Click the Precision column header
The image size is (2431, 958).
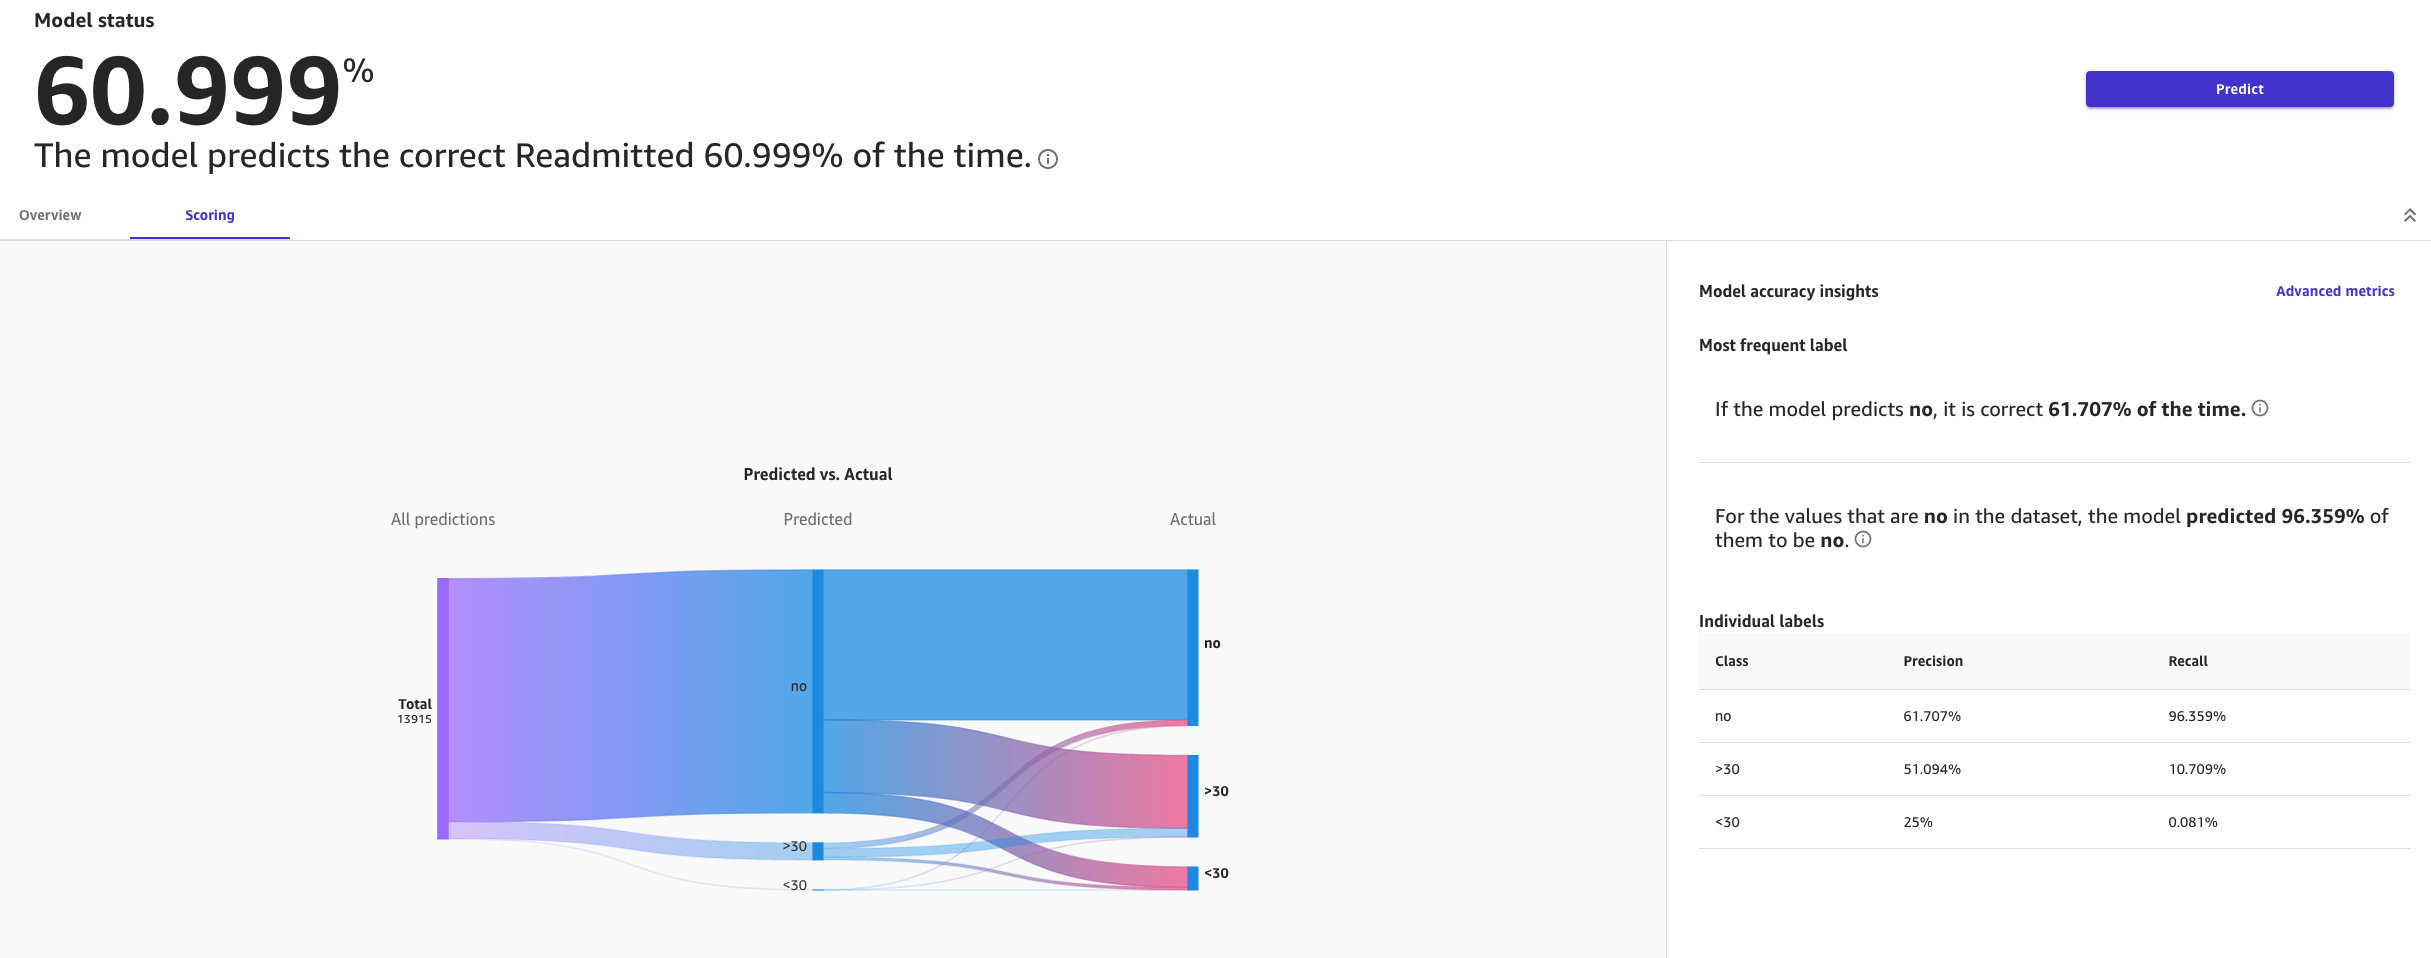(1932, 661)
